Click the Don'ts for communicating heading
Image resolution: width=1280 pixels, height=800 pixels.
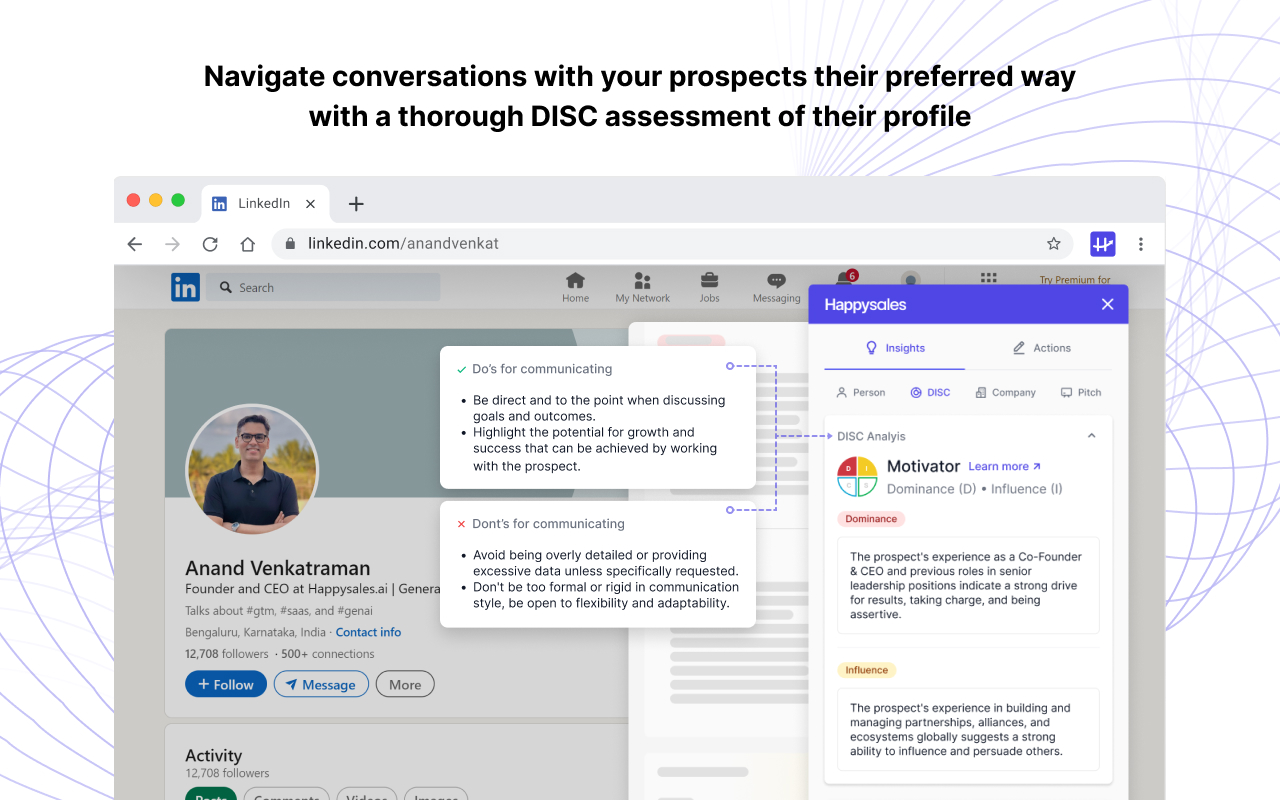548,524
